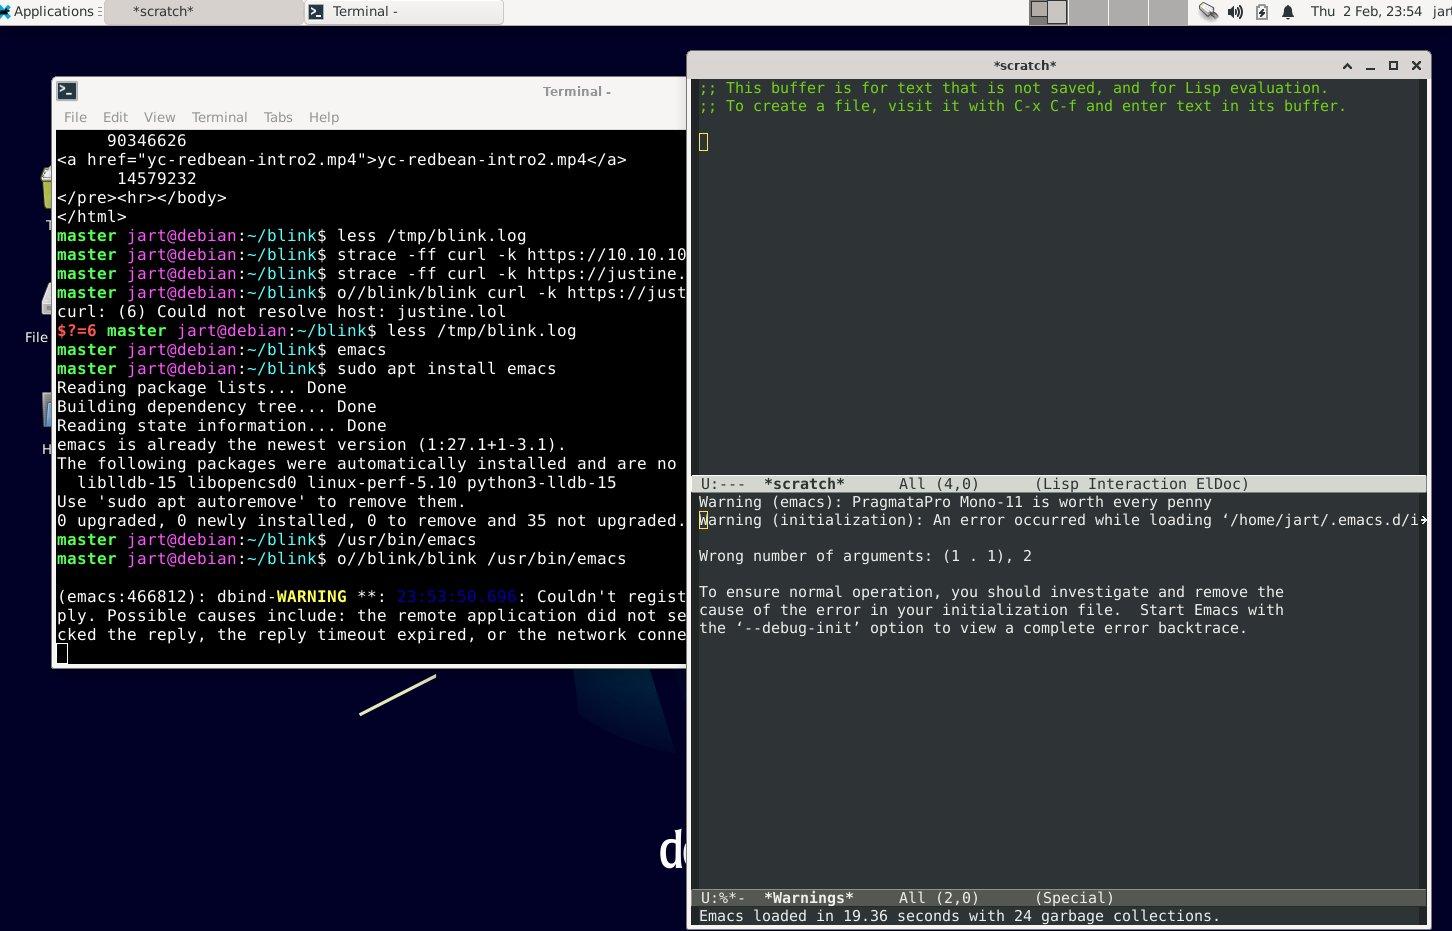Place the cursor in the scratch buffer's empty line
The height and width of the screenshot is (931, 1452).
coord(1058,142)
